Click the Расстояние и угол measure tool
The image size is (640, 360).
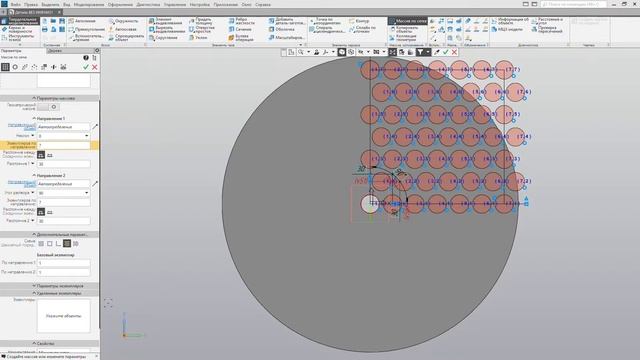pyautogui.click(x=547, y=21)
